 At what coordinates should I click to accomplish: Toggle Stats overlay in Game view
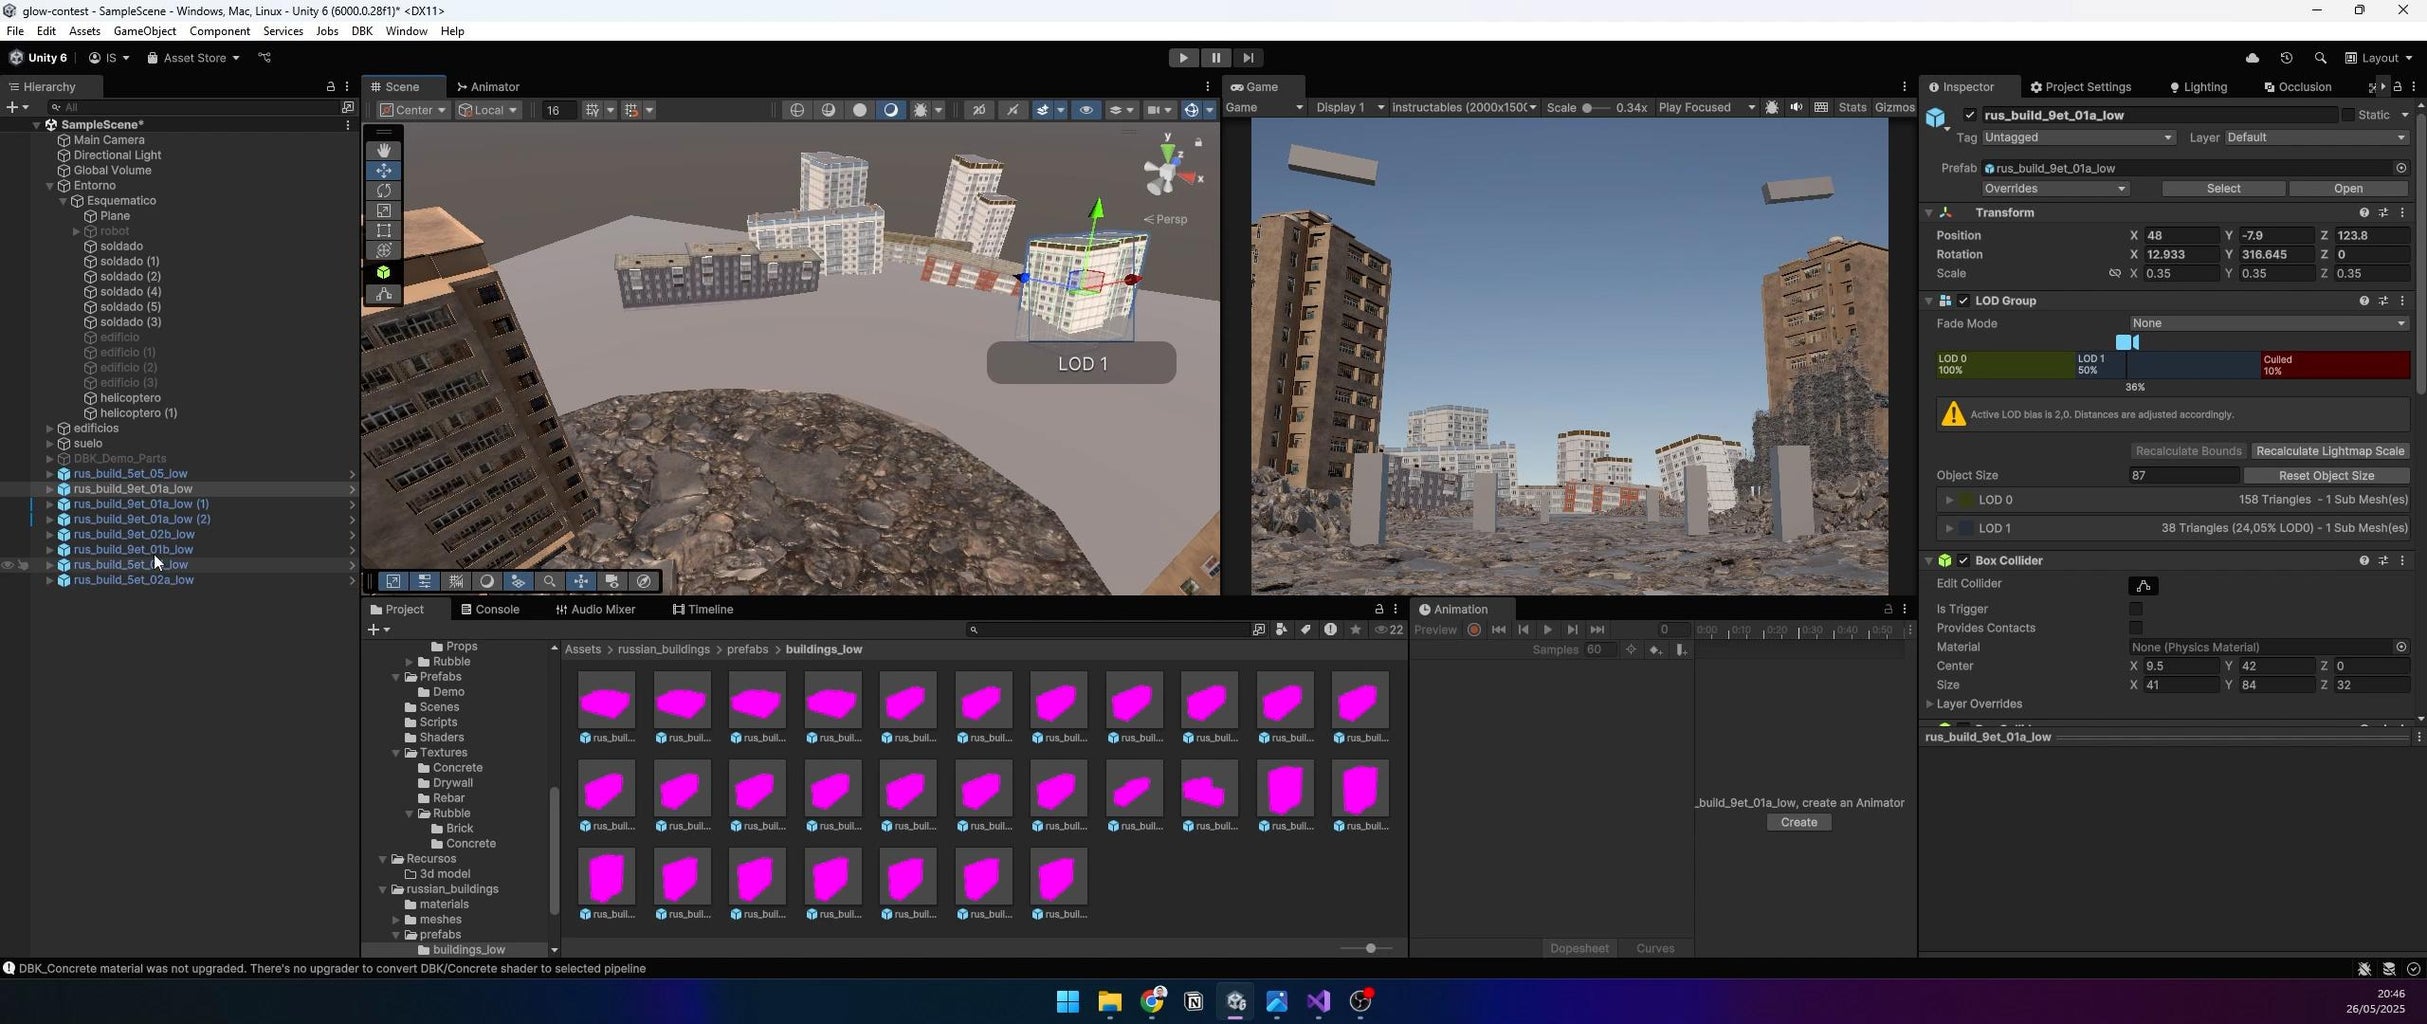(x=1852, y=107)
